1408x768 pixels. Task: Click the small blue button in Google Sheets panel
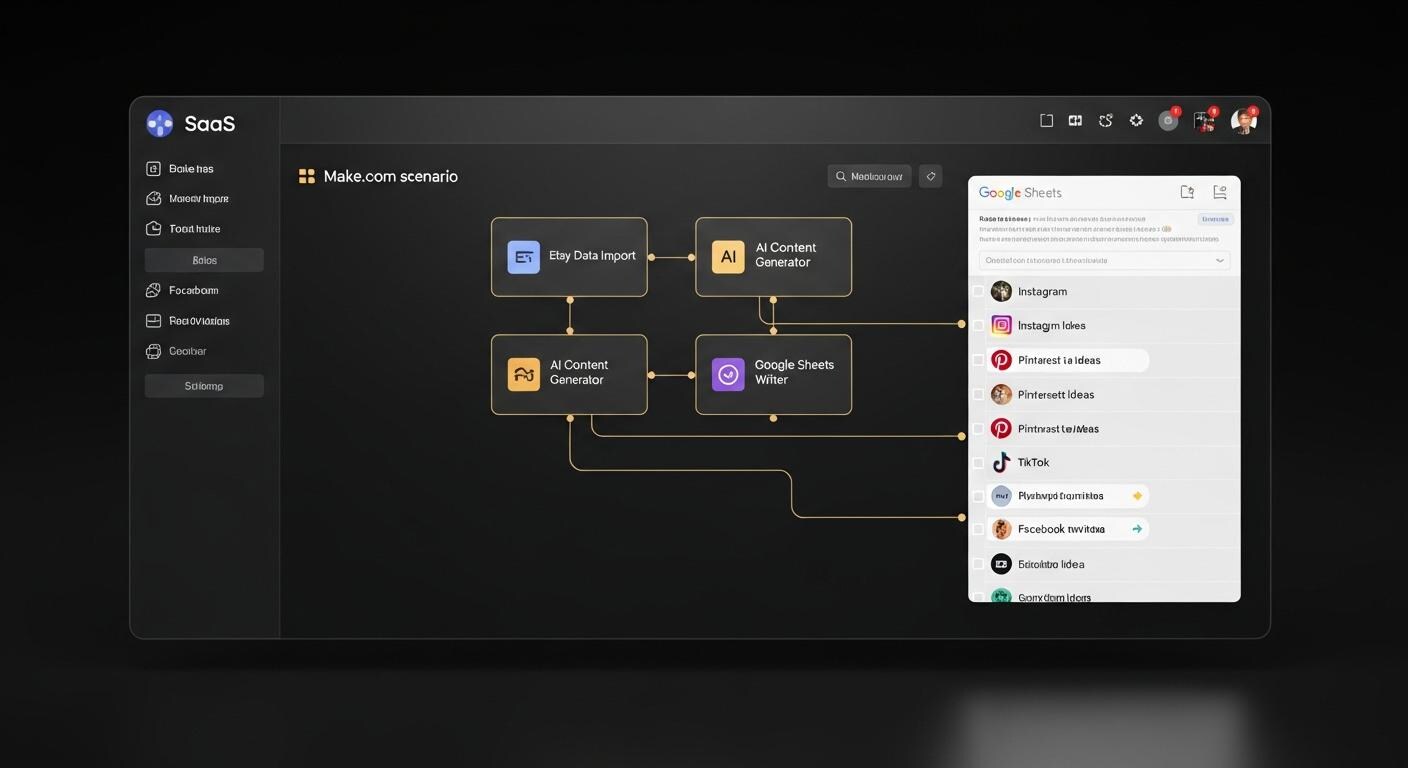pyautogui.click(x=1215, y=219)
